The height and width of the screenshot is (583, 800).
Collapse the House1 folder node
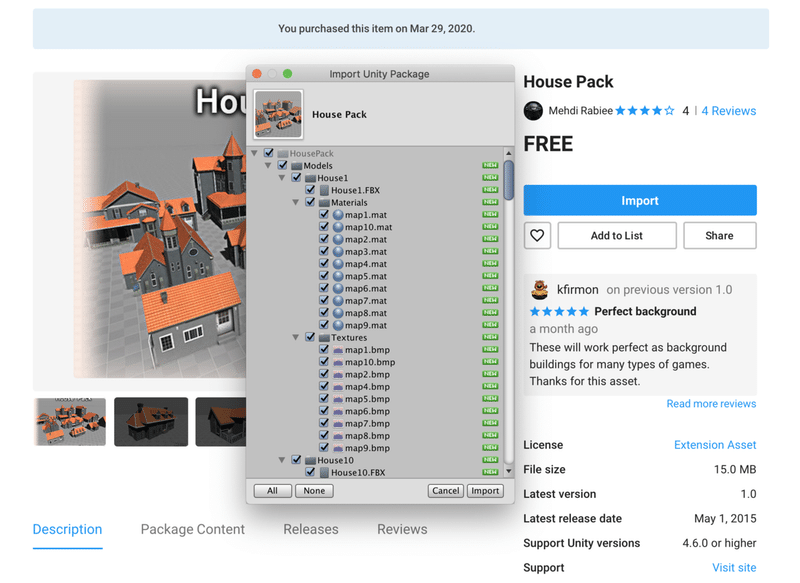tap(282, 178)
